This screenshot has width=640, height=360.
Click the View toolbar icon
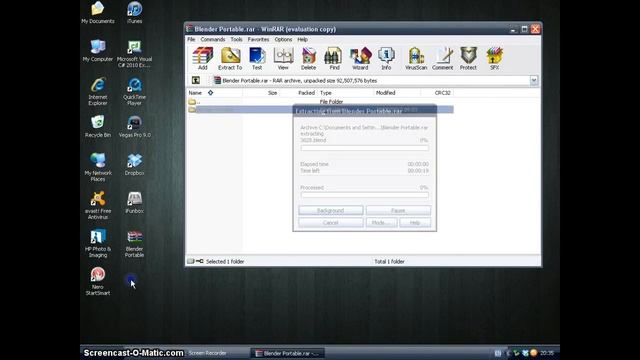pos(283,58)
